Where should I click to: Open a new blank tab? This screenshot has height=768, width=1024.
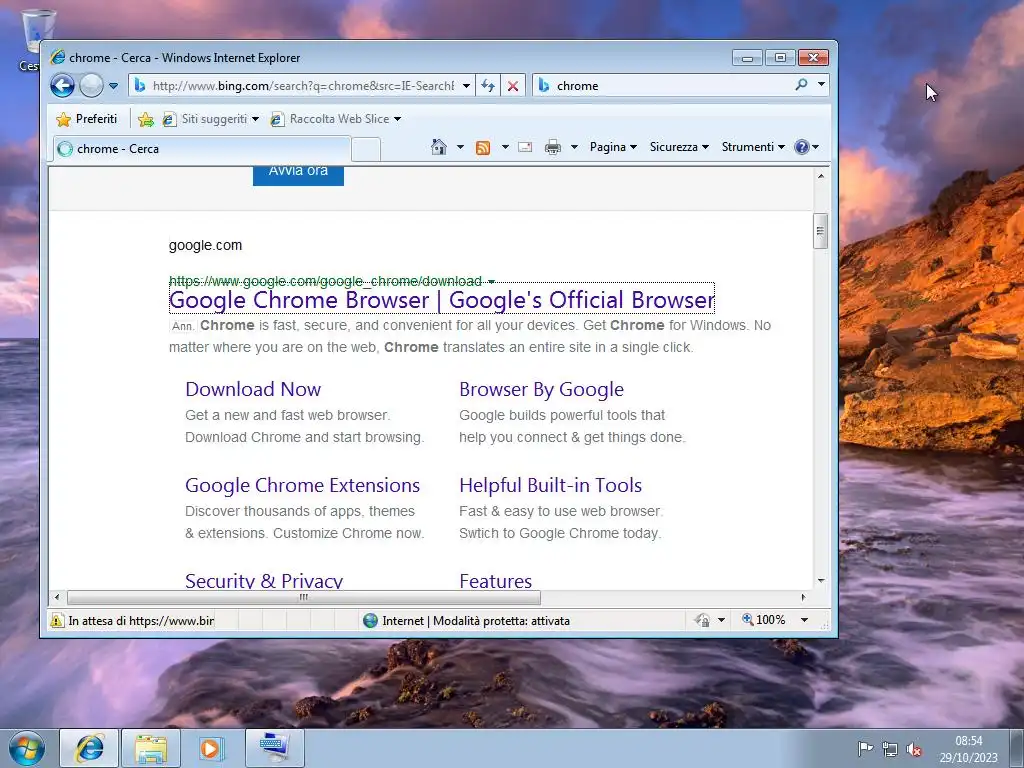tap(366, 150)
